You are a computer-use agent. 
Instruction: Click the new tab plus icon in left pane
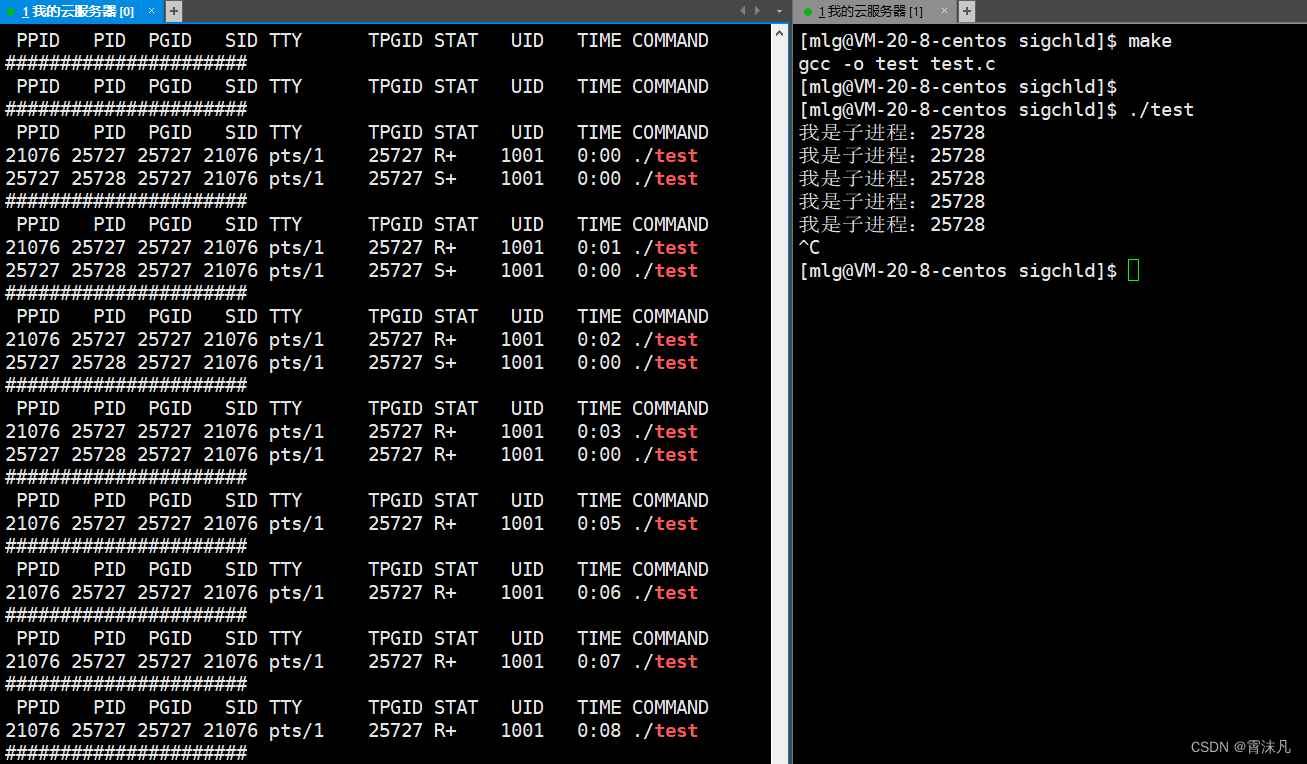point(175,10)
